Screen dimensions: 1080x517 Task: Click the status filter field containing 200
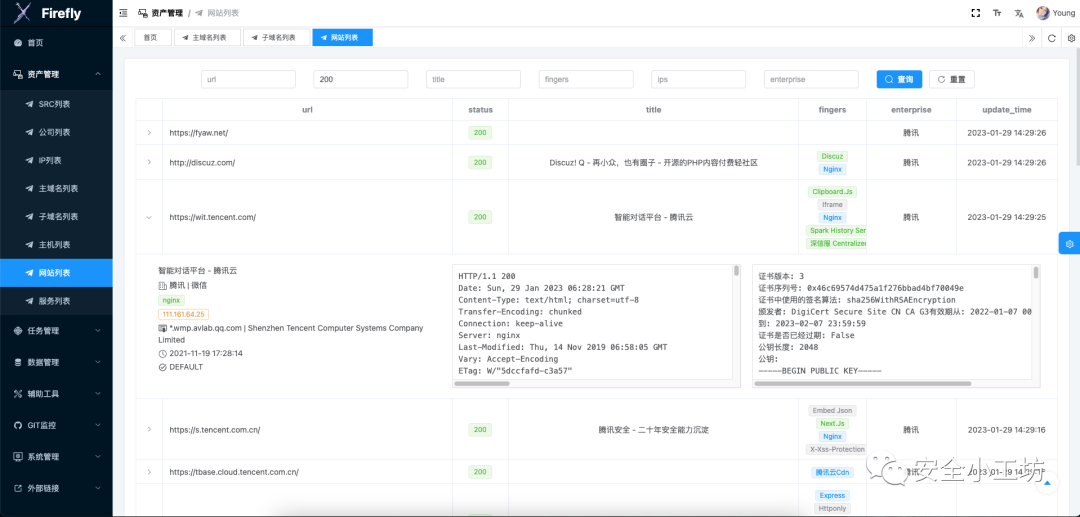[361, 79]
